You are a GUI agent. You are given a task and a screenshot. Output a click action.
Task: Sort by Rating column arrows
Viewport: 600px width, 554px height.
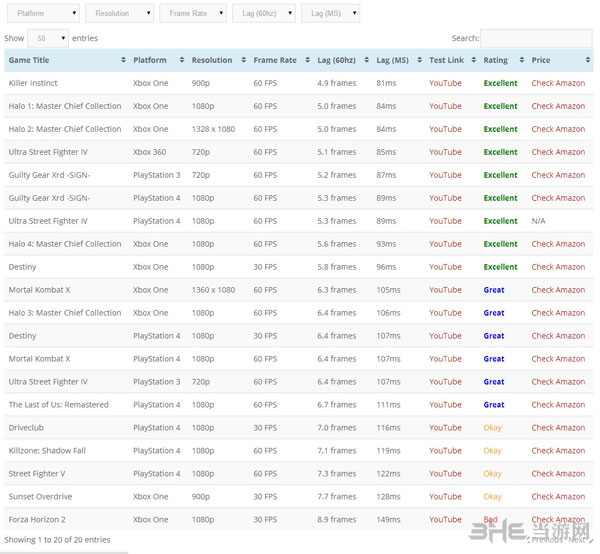pyautogui.click(x=522, y=60)
